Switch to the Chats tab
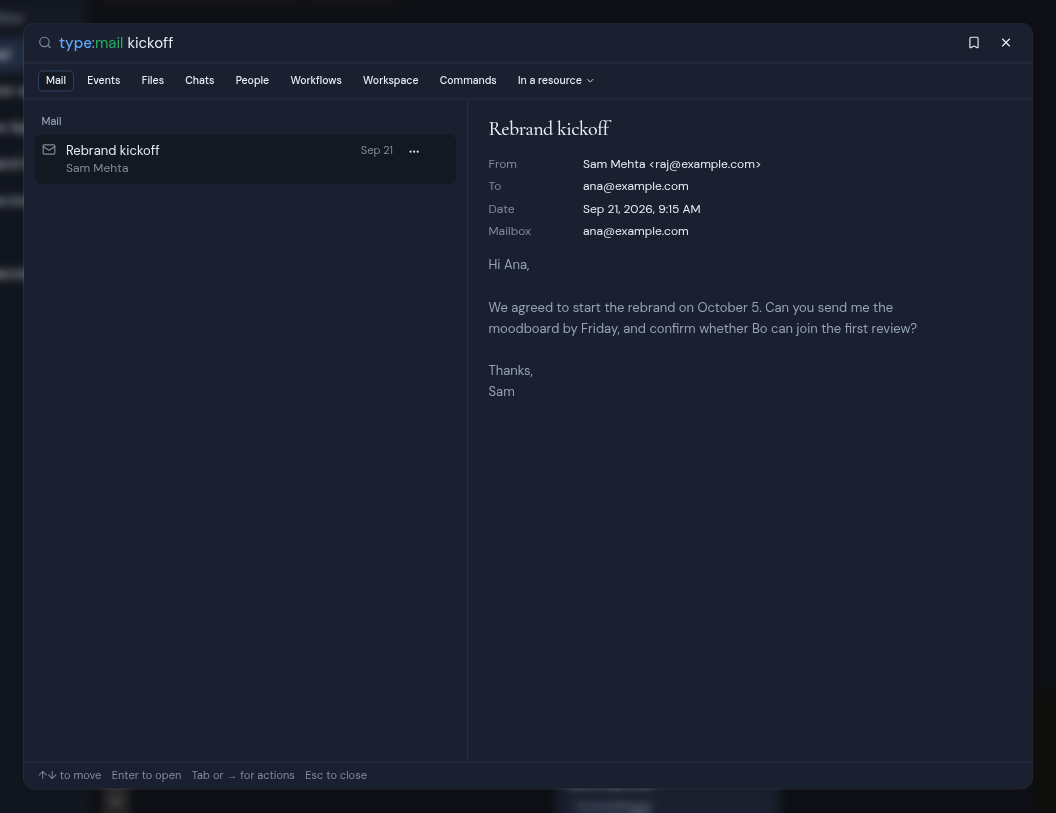 (199, 80)
